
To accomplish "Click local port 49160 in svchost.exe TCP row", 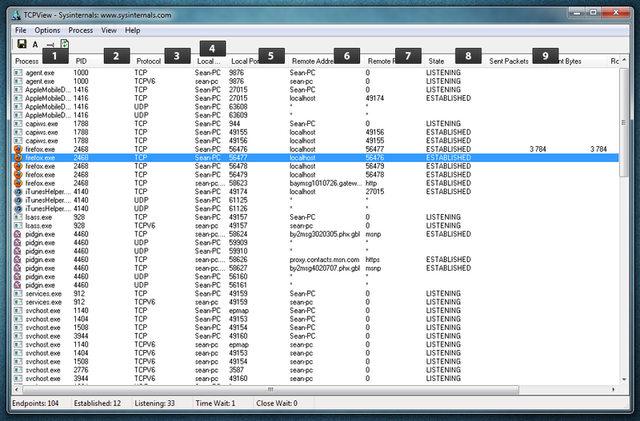I will [238, 336].
